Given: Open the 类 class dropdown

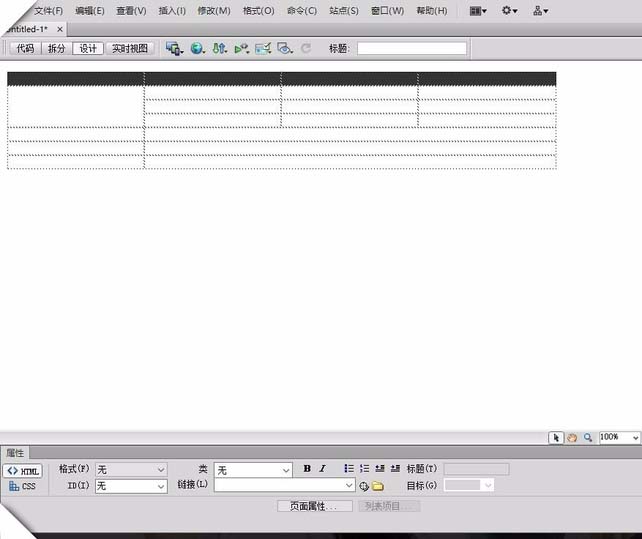Looking at the screenshot, I should 253,470.
